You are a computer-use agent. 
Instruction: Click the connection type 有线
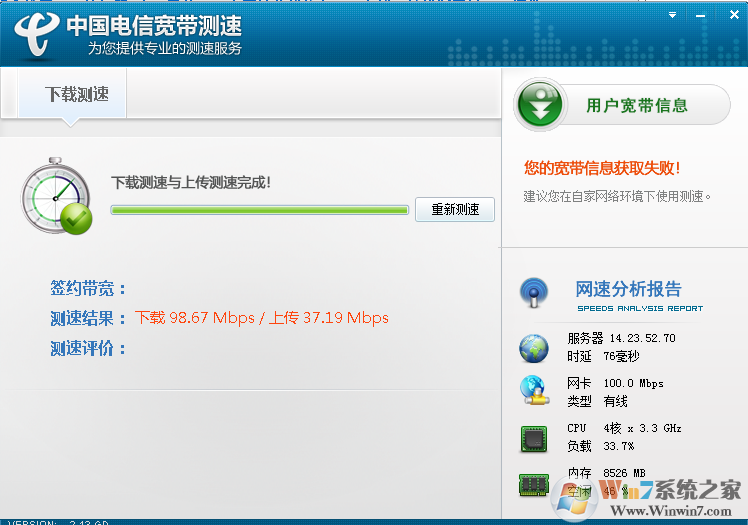(615, 401)
